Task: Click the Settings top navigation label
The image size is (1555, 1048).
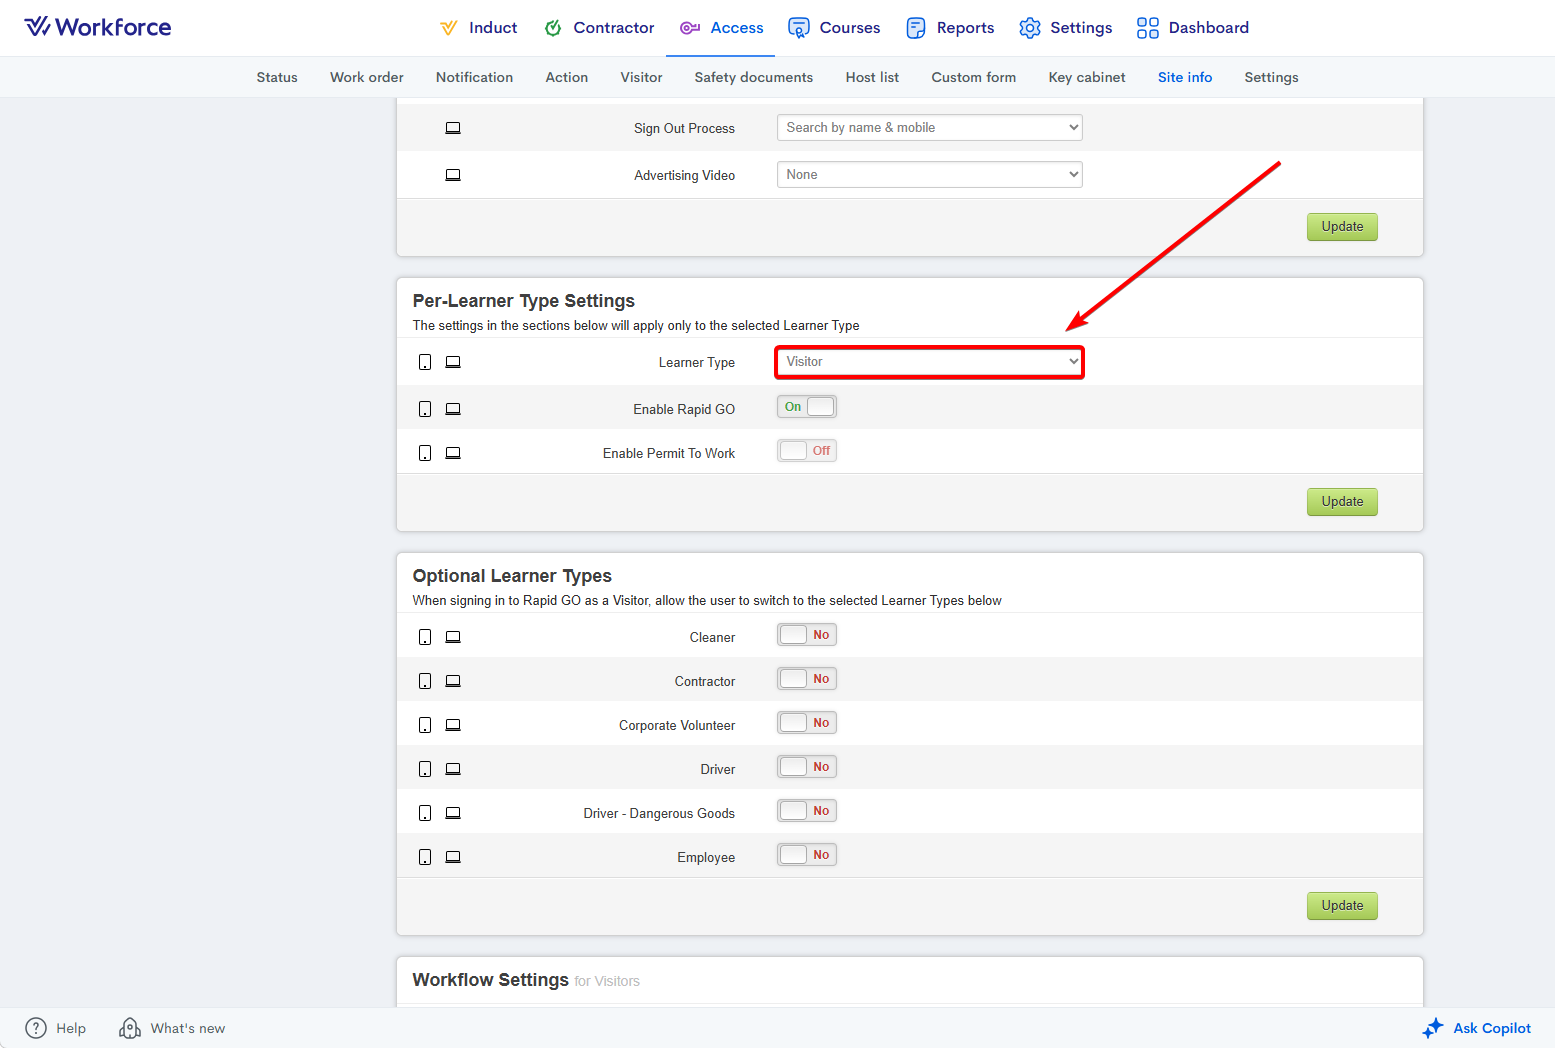Action: pyautogui.click(x=1081, y=28)
